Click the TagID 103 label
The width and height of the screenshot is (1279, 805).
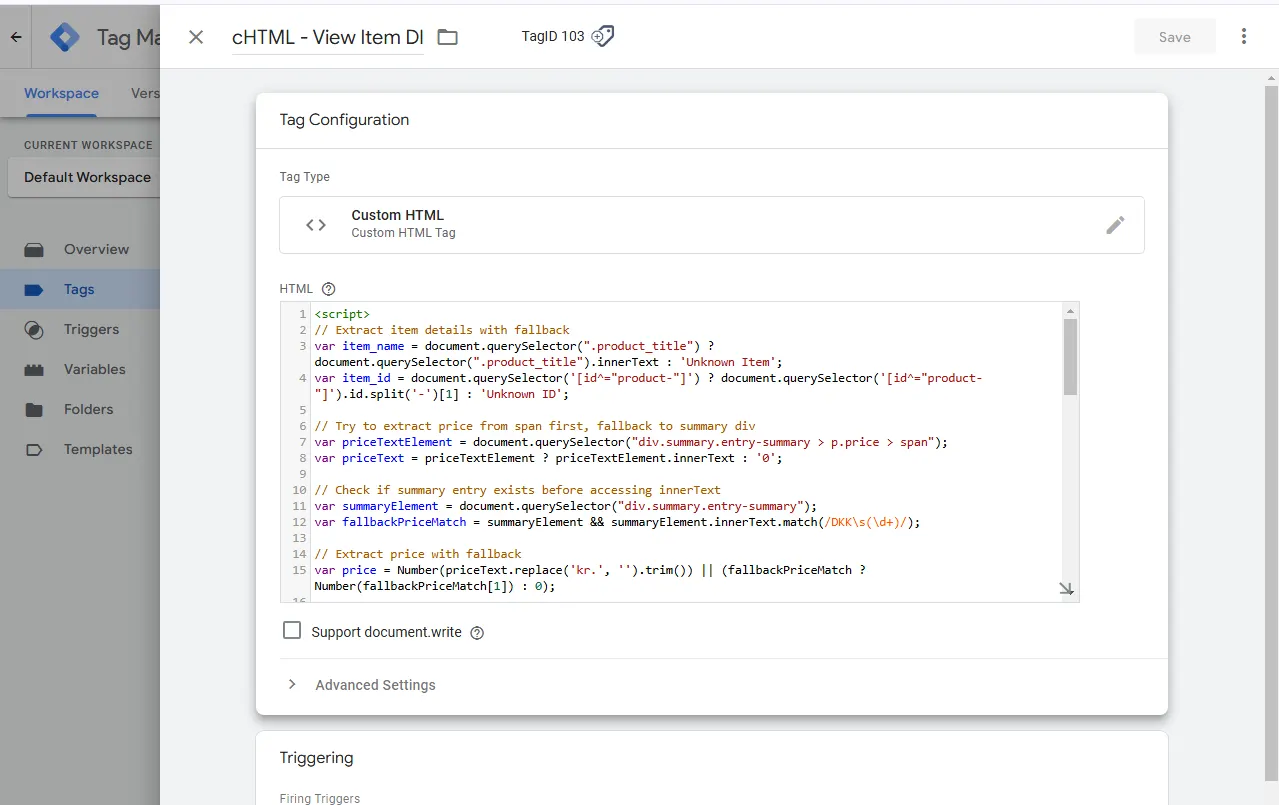553,36
